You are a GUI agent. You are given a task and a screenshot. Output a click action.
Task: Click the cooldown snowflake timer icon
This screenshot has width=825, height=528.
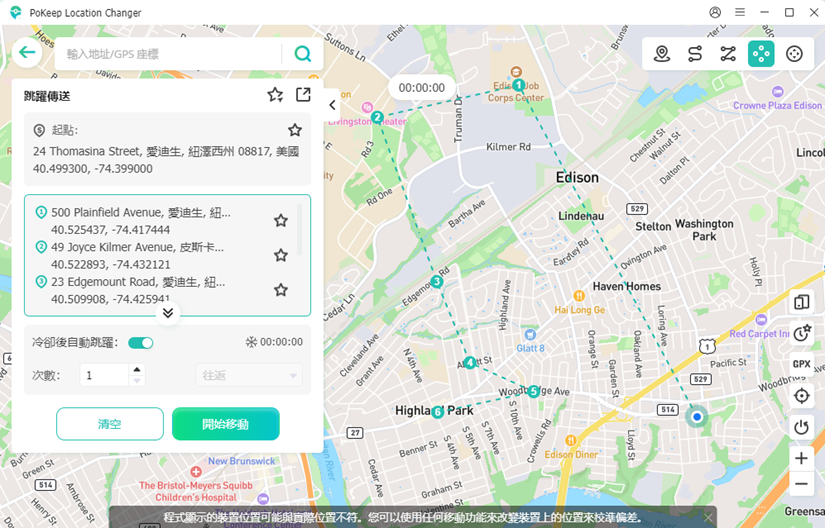251,342
